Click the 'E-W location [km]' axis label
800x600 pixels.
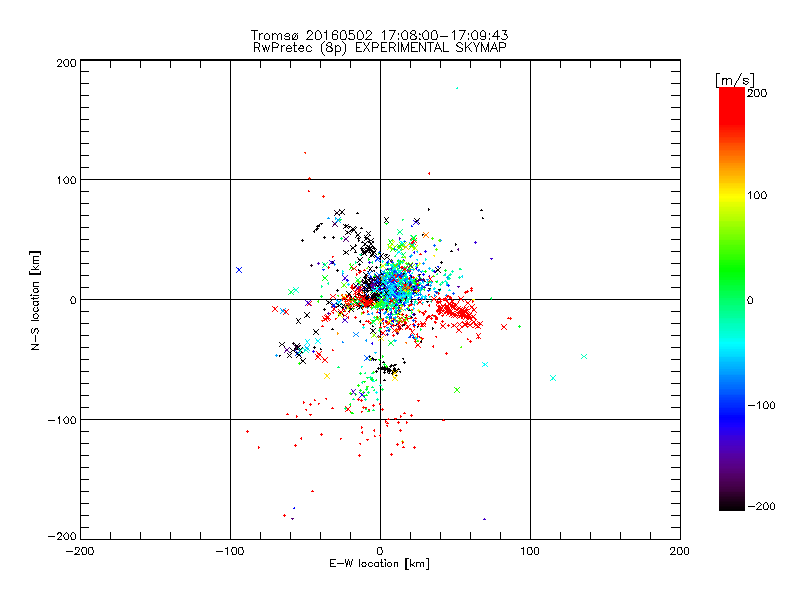click(380, 563)
